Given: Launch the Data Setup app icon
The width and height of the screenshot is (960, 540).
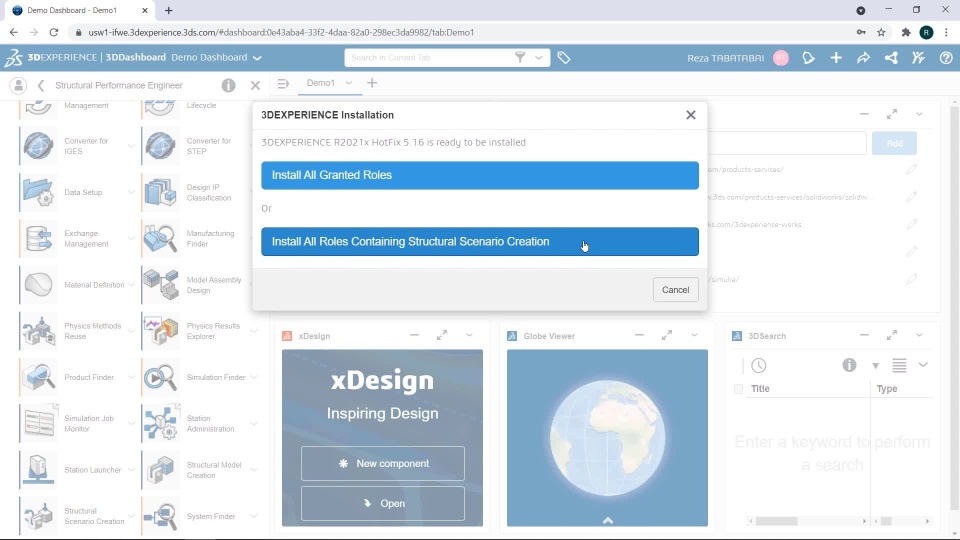Looking at the screenshot, I should (x=39, y=192).
